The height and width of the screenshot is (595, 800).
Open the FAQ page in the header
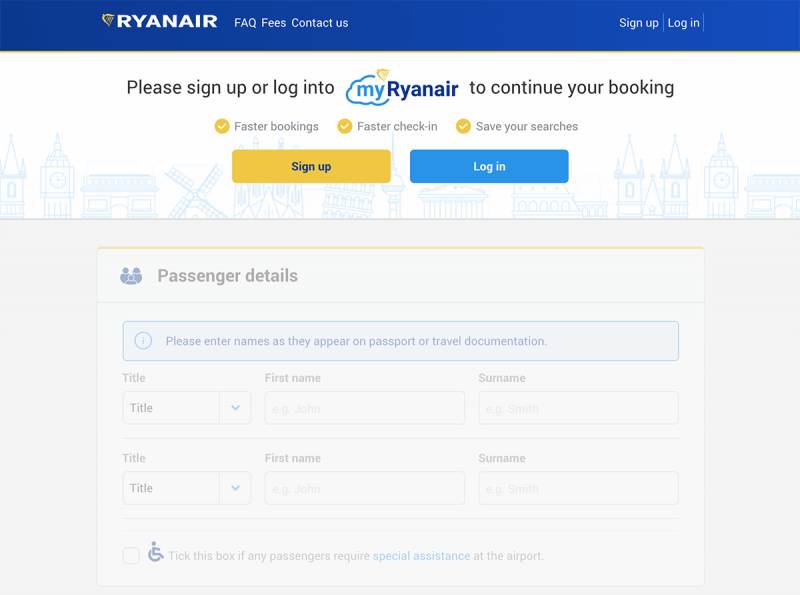pyautogui.click(x=245, y=23)
